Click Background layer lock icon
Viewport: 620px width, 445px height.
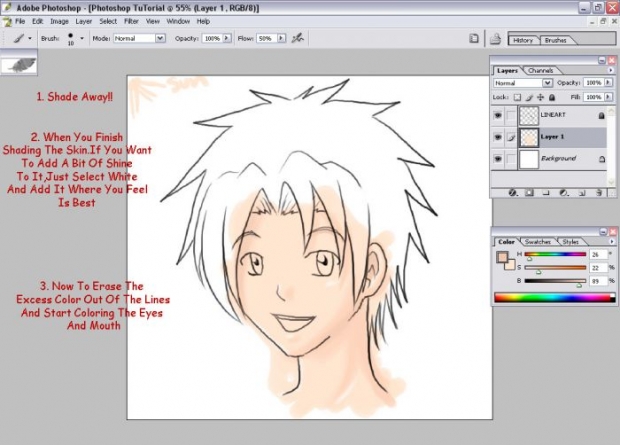pyautogui.click(x=601, y=159)
